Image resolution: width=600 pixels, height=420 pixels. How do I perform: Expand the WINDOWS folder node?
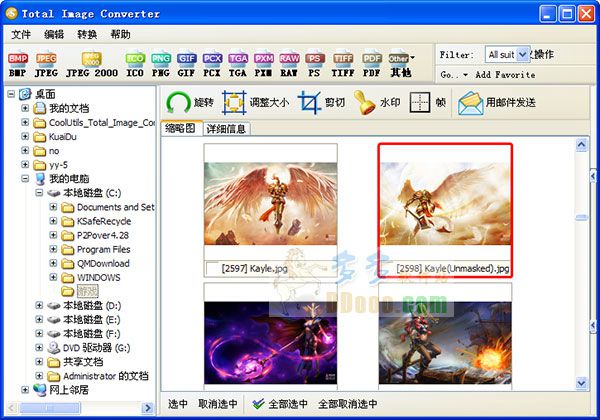click(x=53, y=277)
